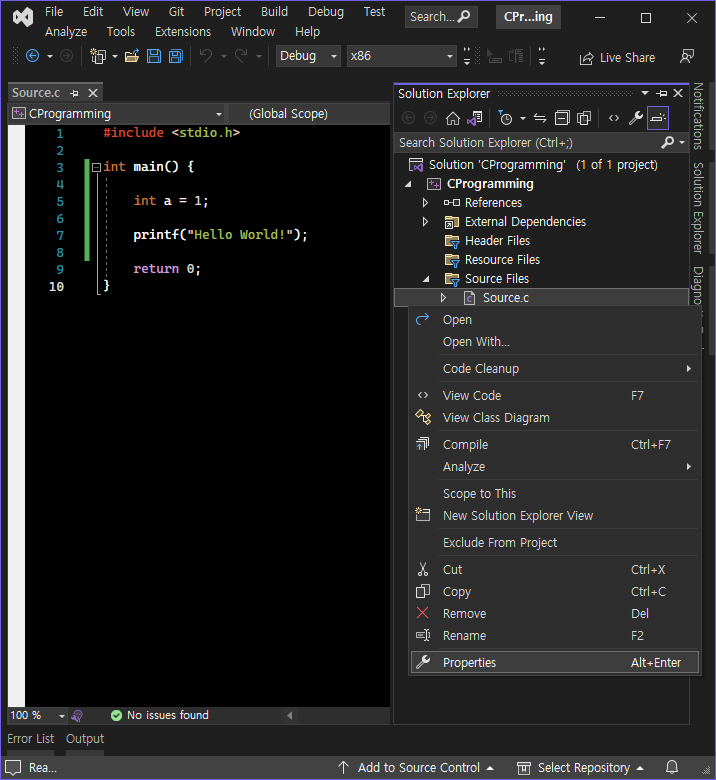The height and width of the screenshot is (780, 716).
Task: Switch views icon in Solution Explorer
Action: coord(475,118)
